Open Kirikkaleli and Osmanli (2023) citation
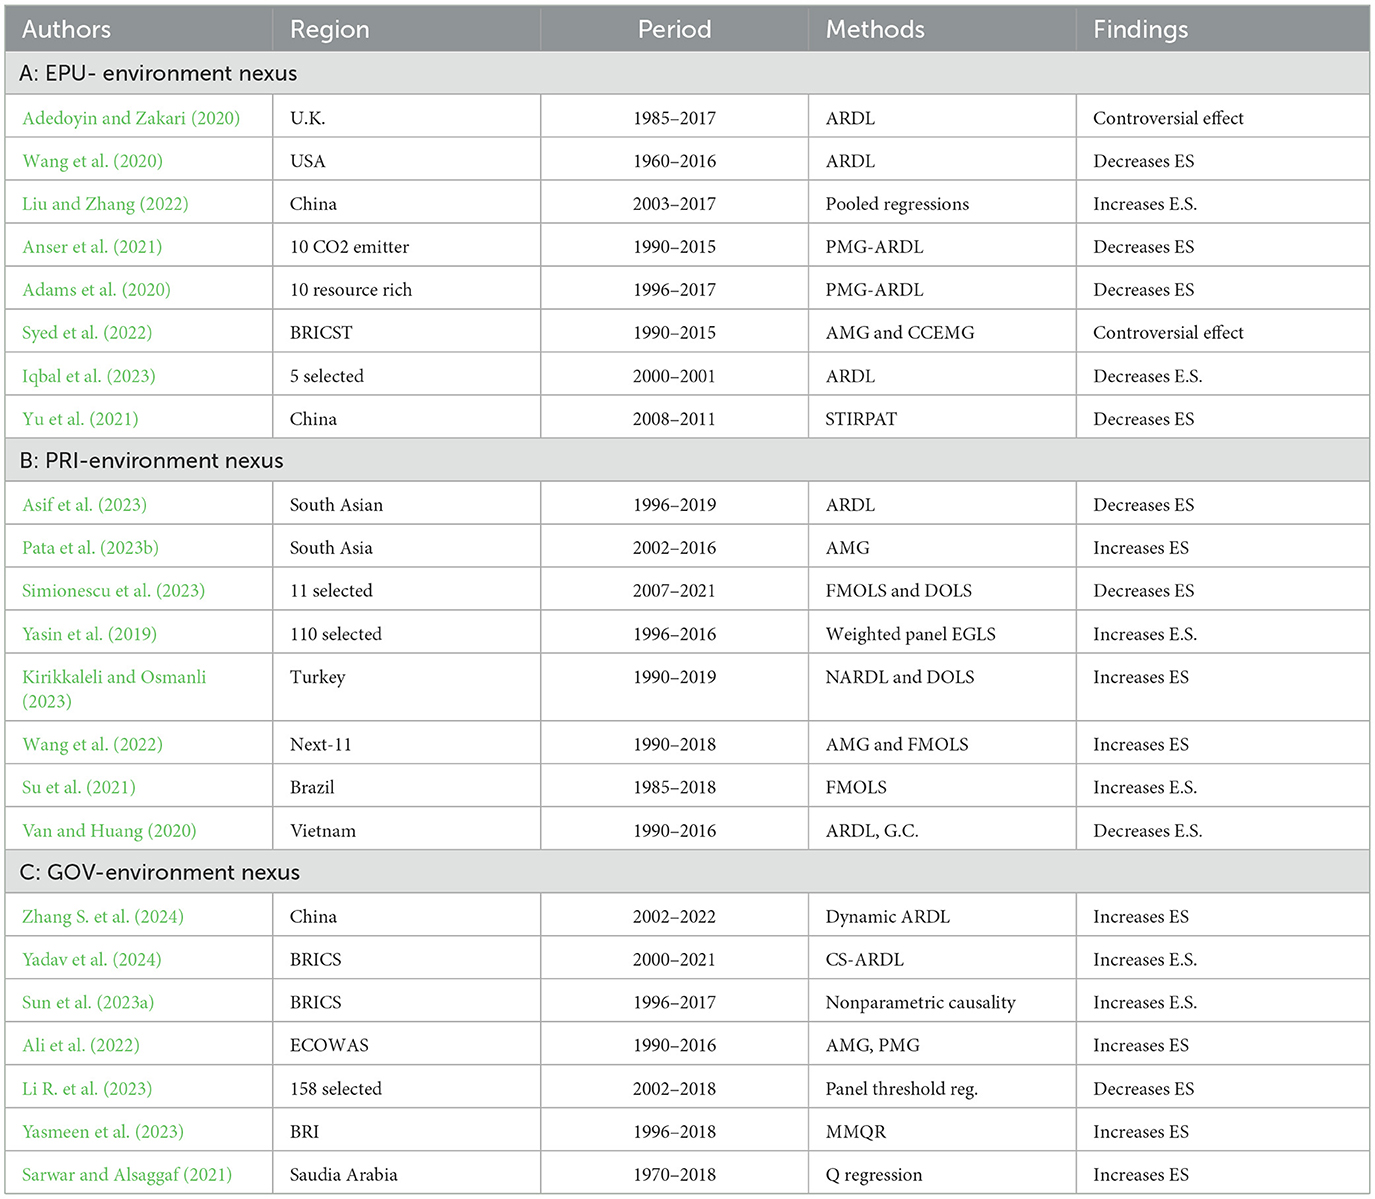This screenshot has height=1199, width=1375. point(114,677)
